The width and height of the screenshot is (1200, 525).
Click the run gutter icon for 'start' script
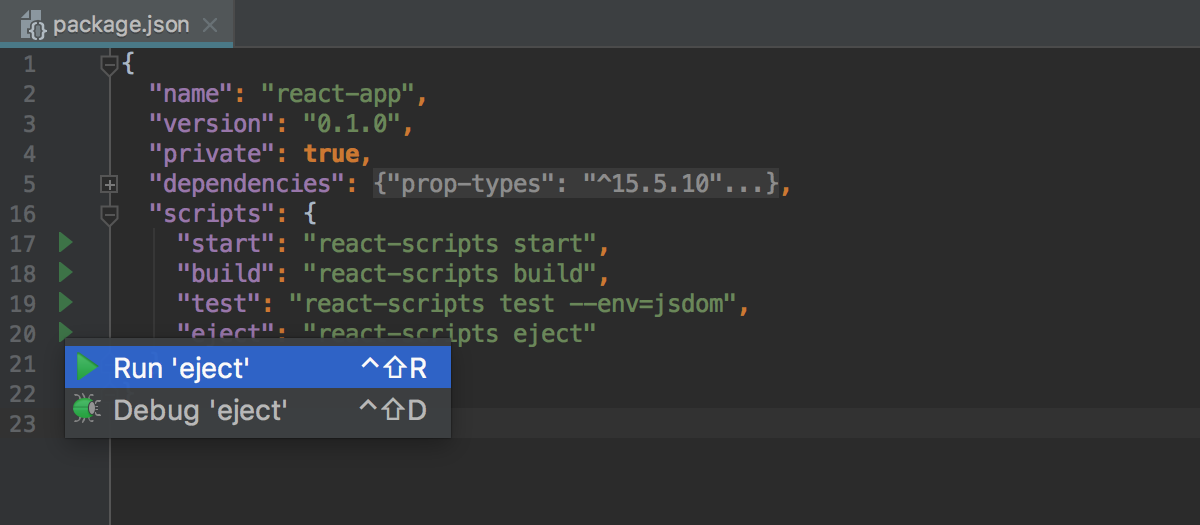[65, 242]
